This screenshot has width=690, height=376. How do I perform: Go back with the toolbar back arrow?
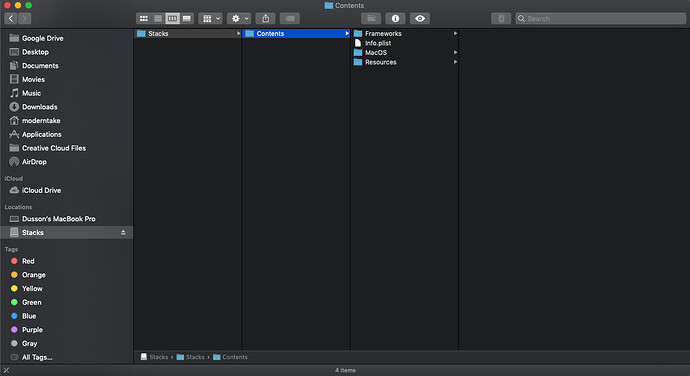click(11, 18)
